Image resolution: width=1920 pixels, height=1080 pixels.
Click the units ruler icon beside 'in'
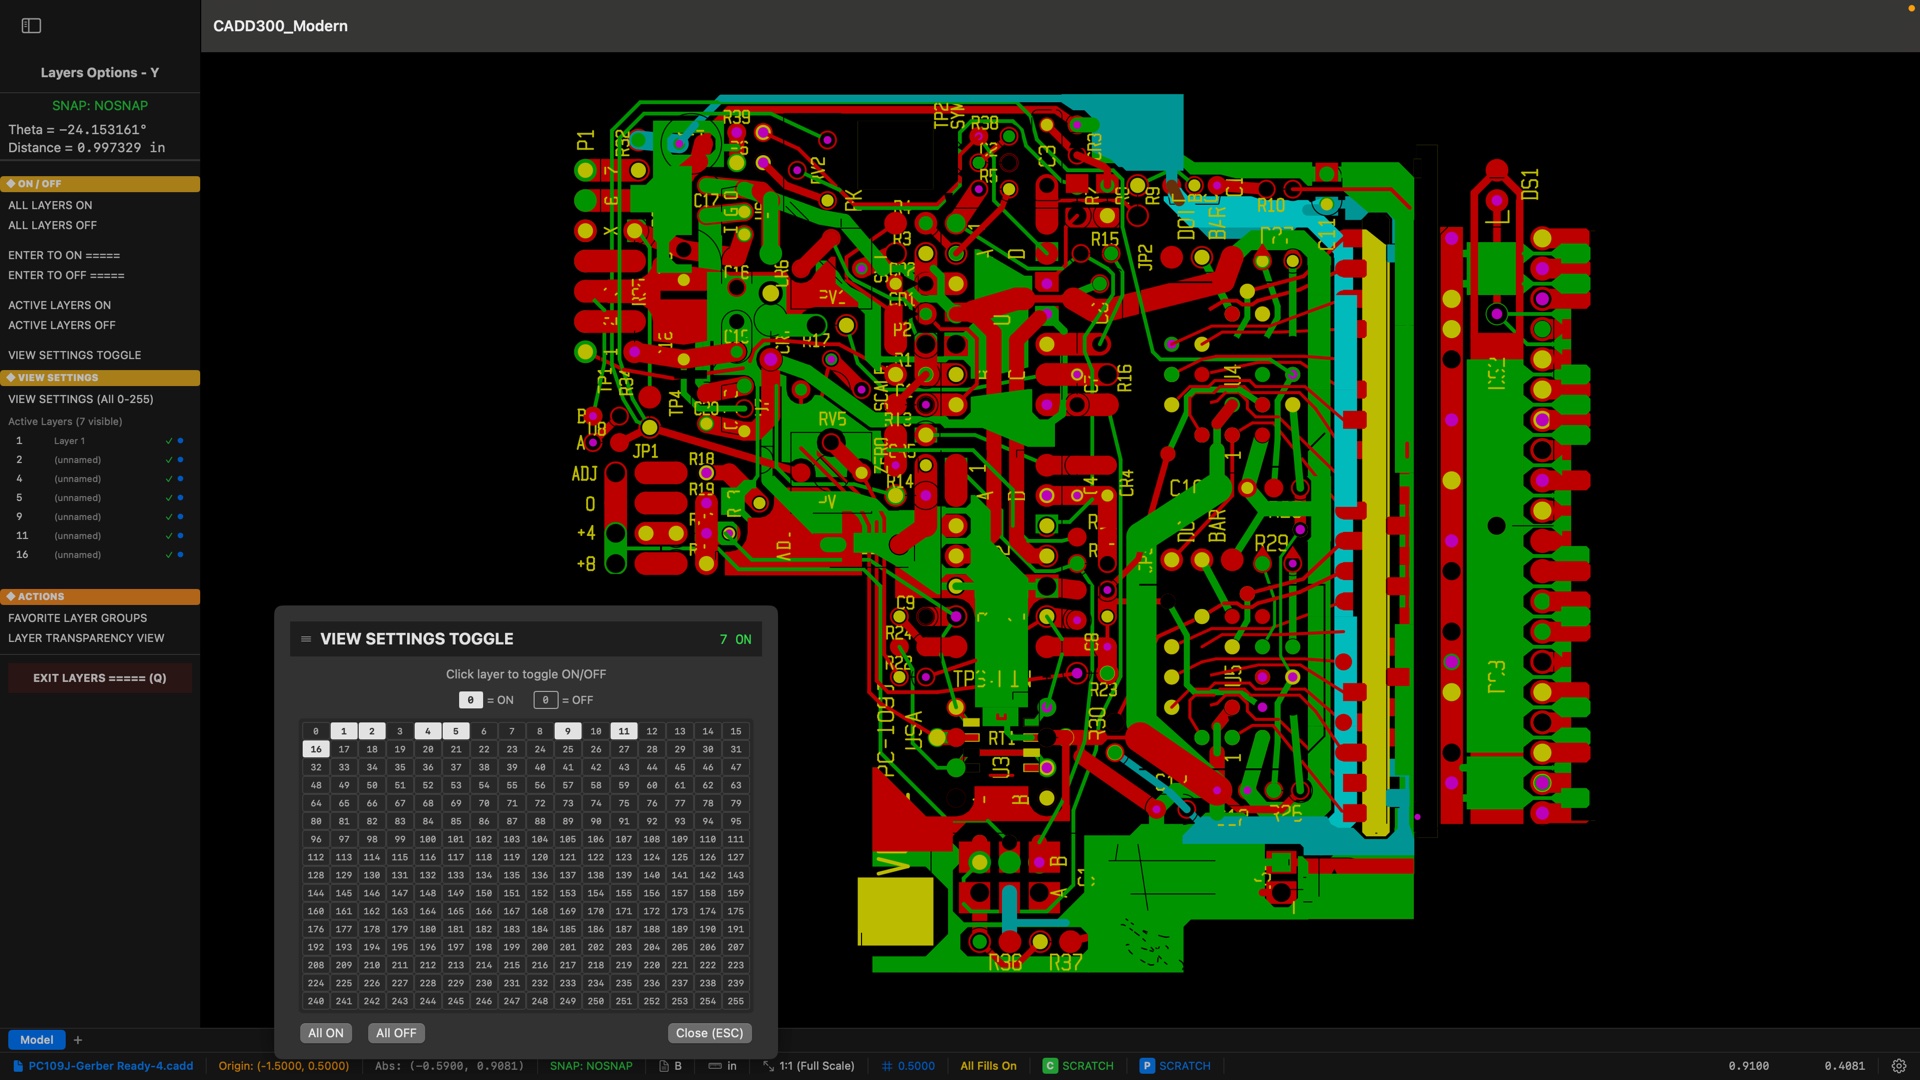tap(715, 1066)
